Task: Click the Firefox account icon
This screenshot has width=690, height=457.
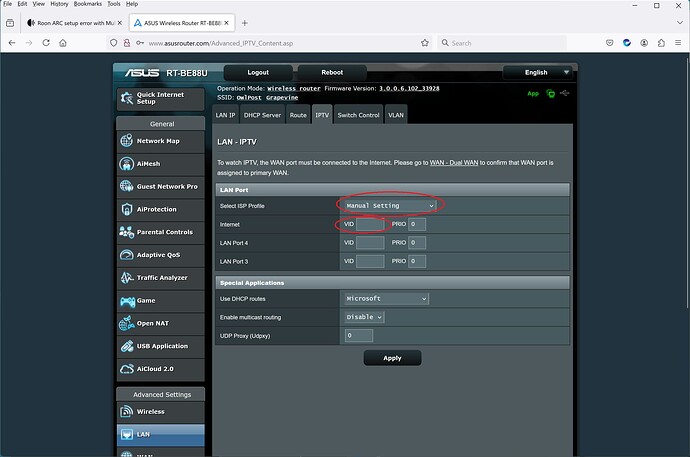Action: (x=644, y=43)
